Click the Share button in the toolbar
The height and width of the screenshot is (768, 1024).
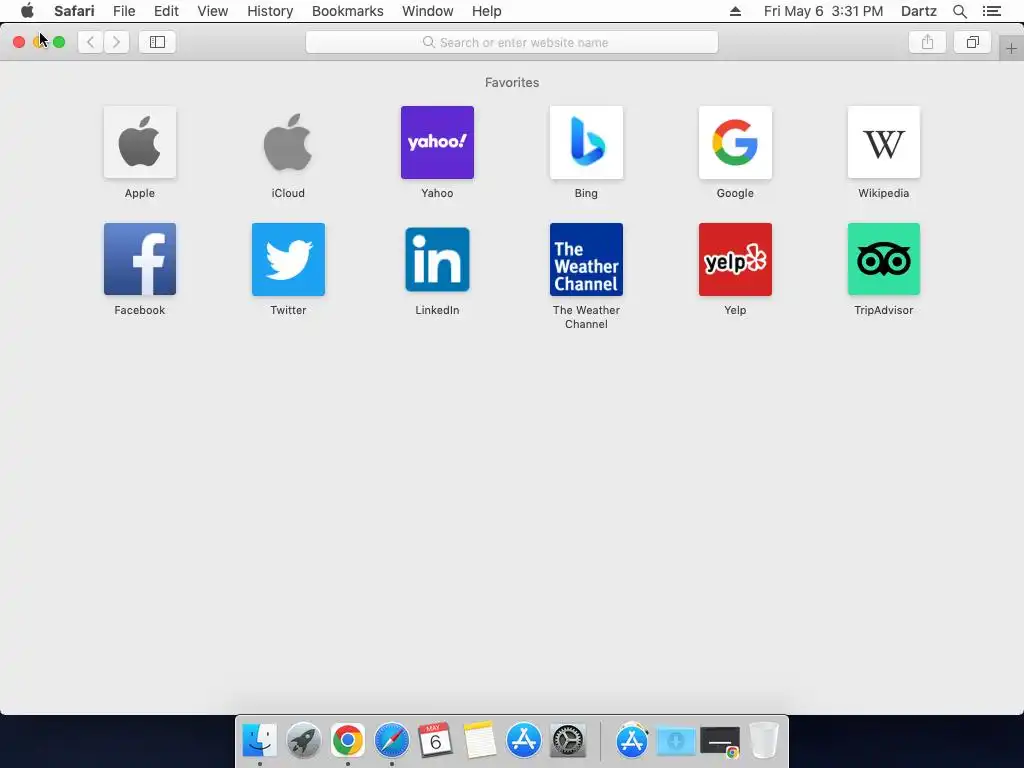pyautogui.click(x=927, y=42)
